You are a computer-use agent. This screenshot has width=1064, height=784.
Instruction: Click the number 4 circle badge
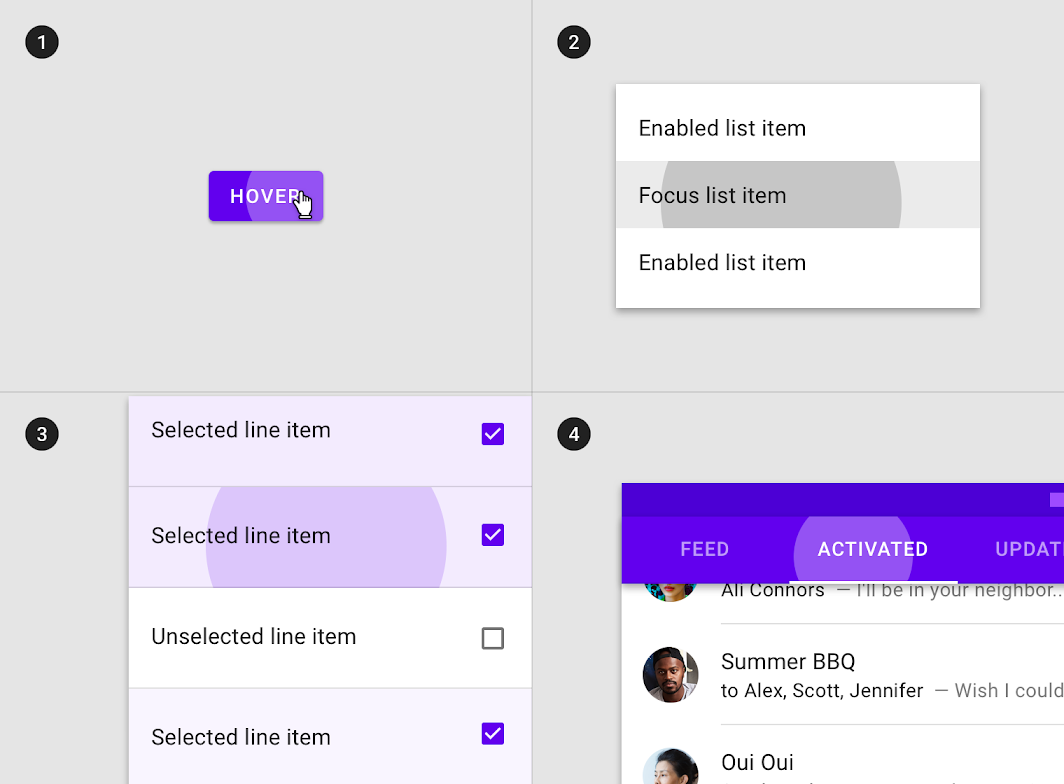pos(574,434)
